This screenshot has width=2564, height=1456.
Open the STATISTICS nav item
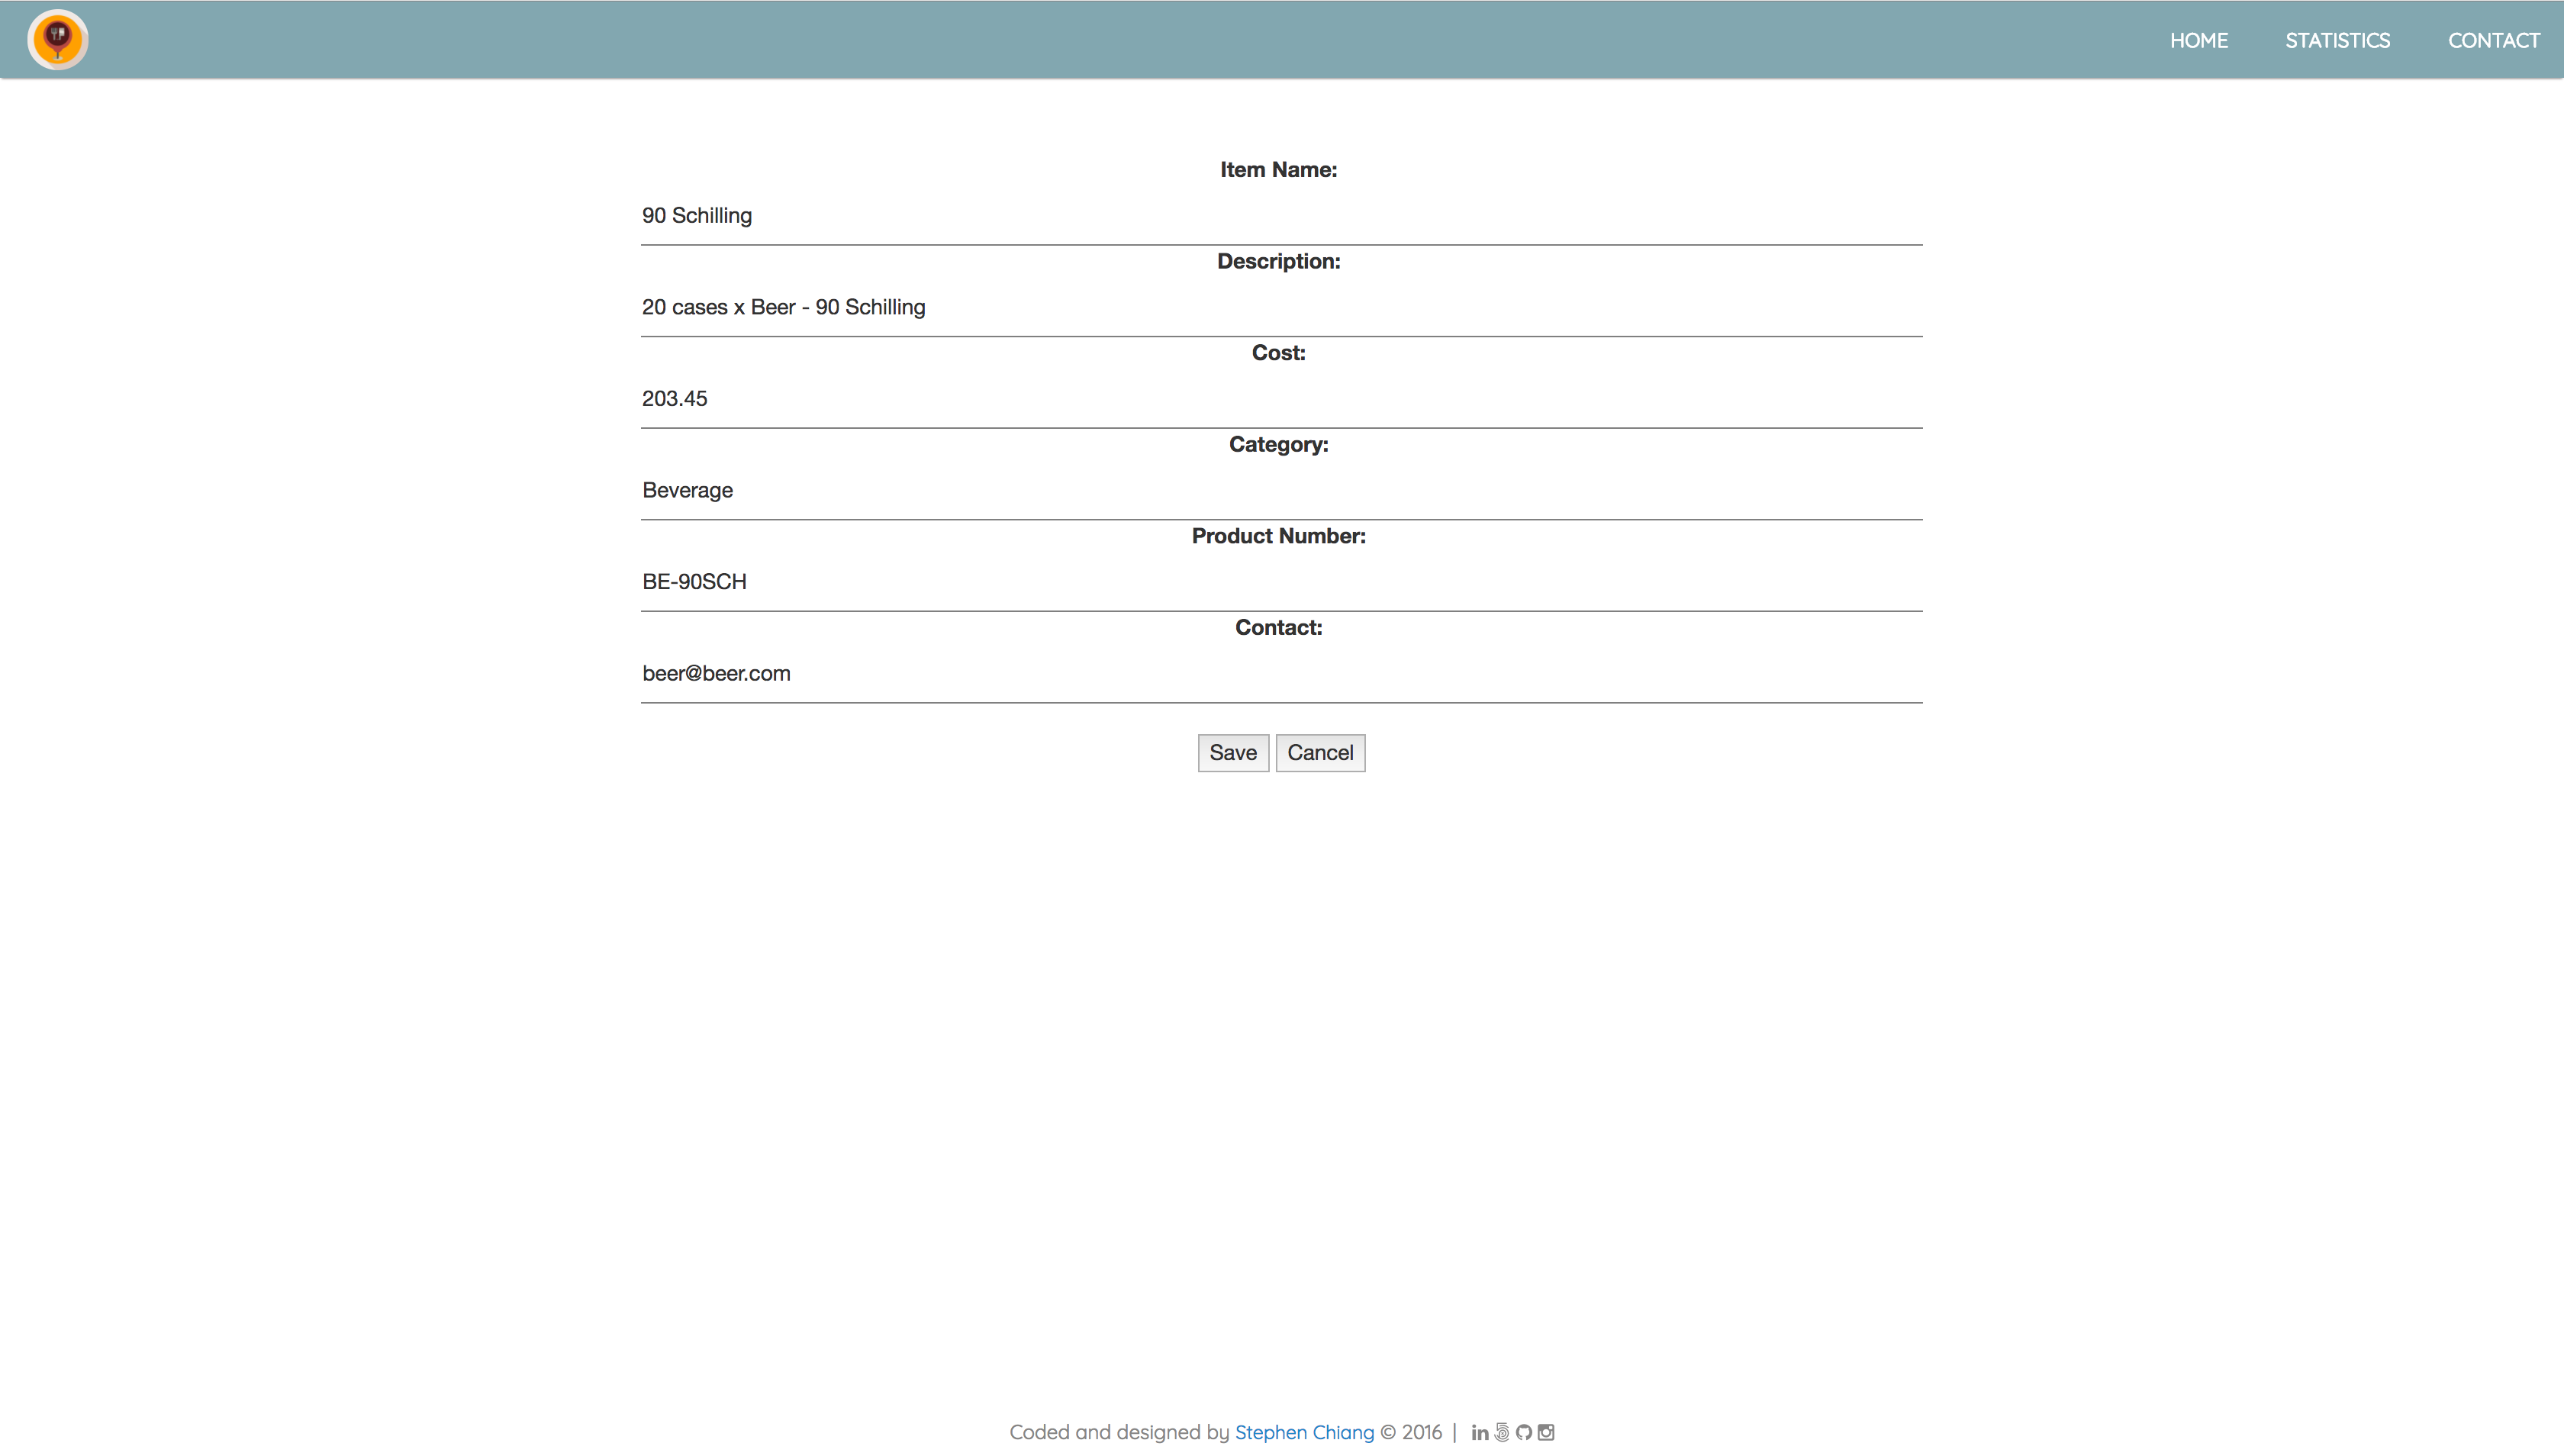click(x=2337, y=41)
